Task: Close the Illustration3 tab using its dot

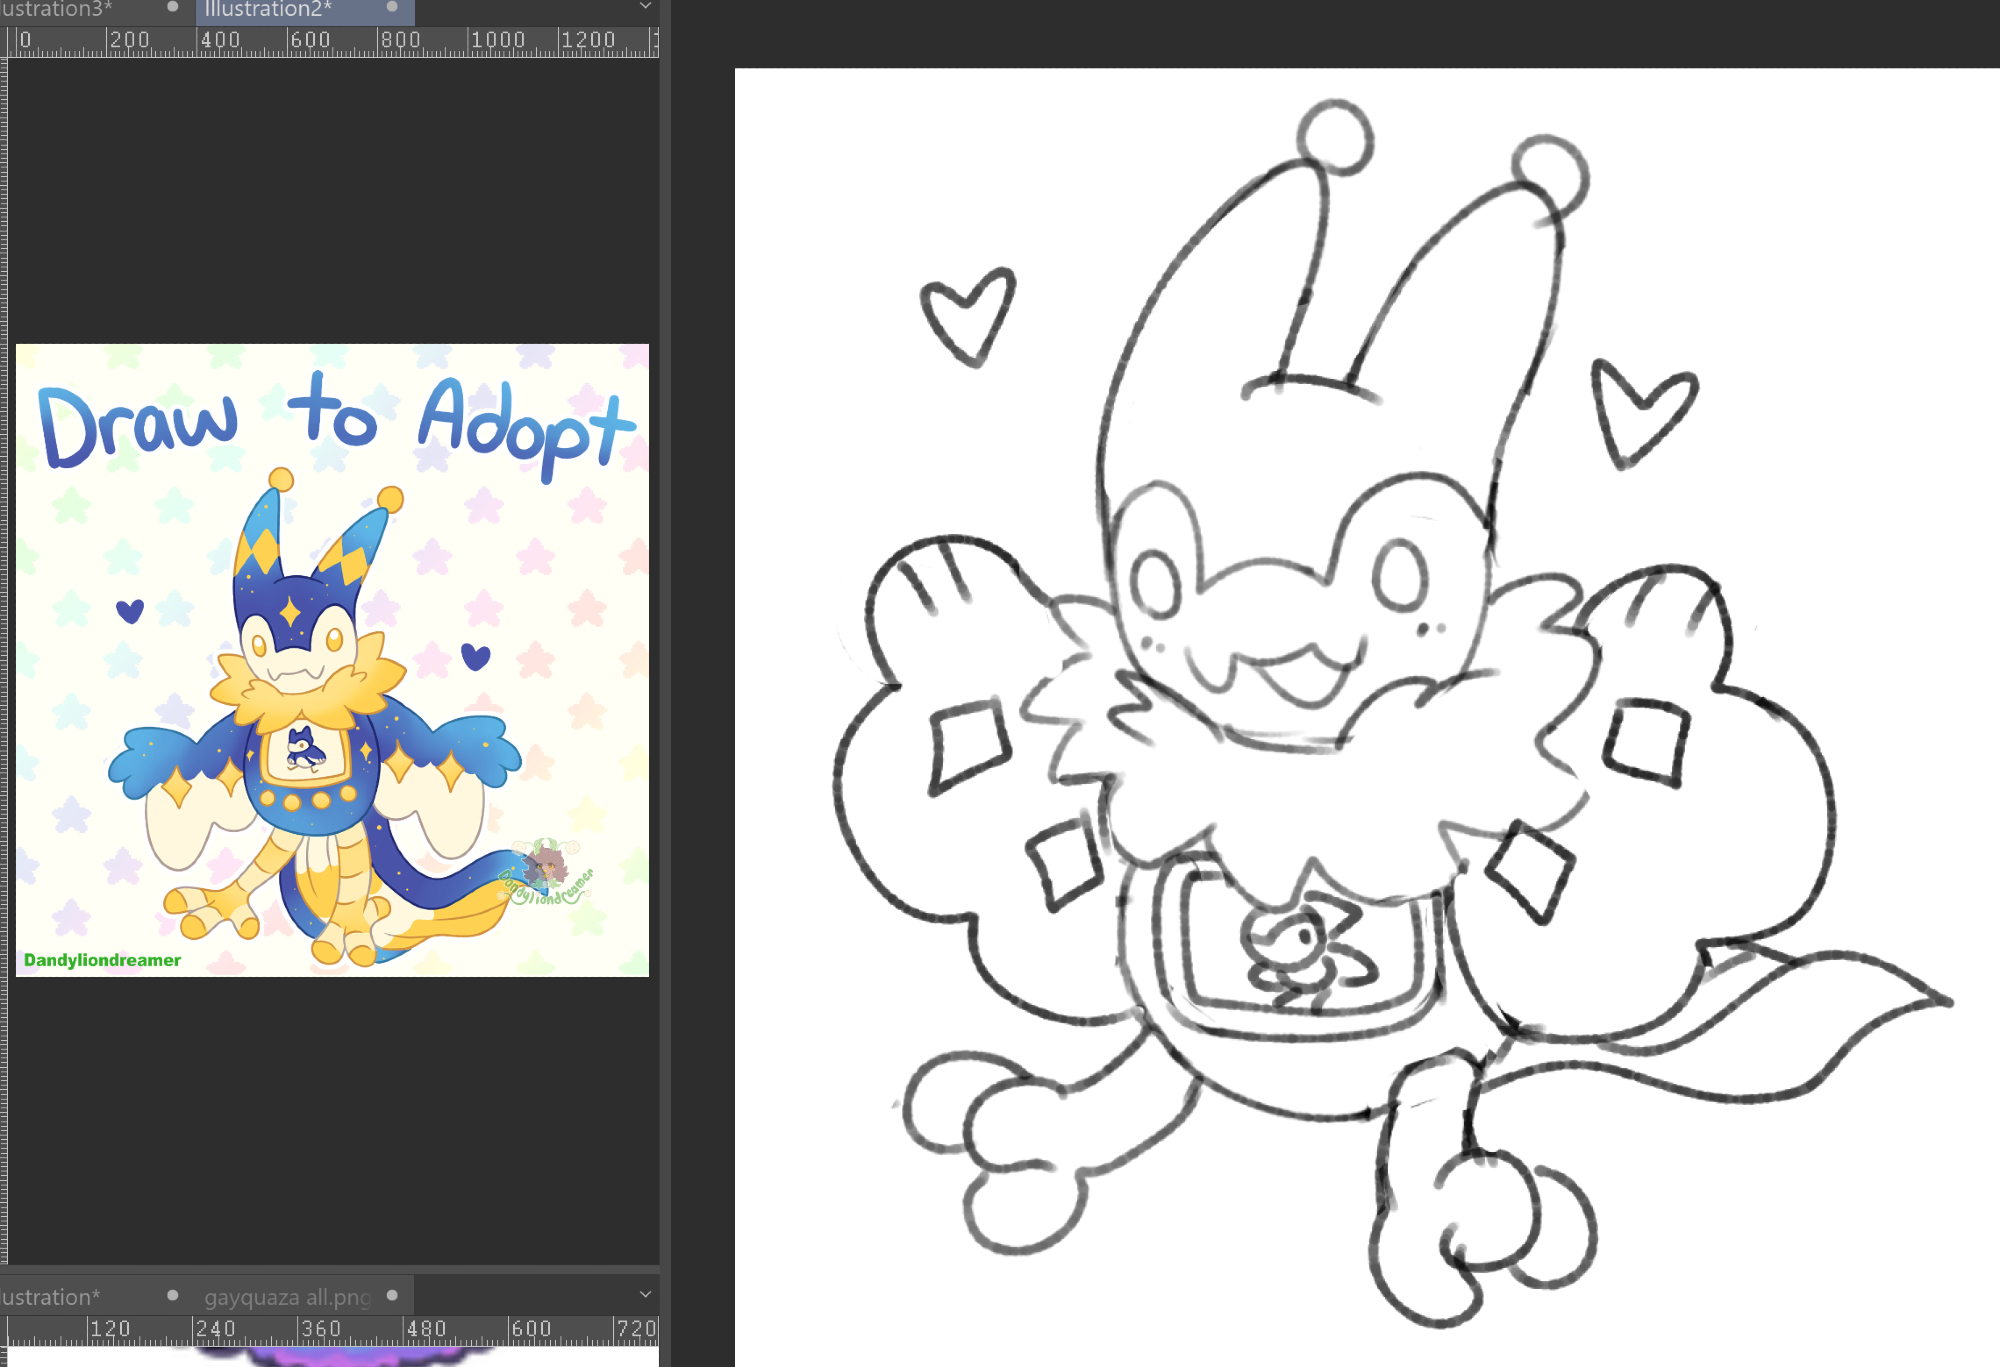Action: [x=172, y=7]
